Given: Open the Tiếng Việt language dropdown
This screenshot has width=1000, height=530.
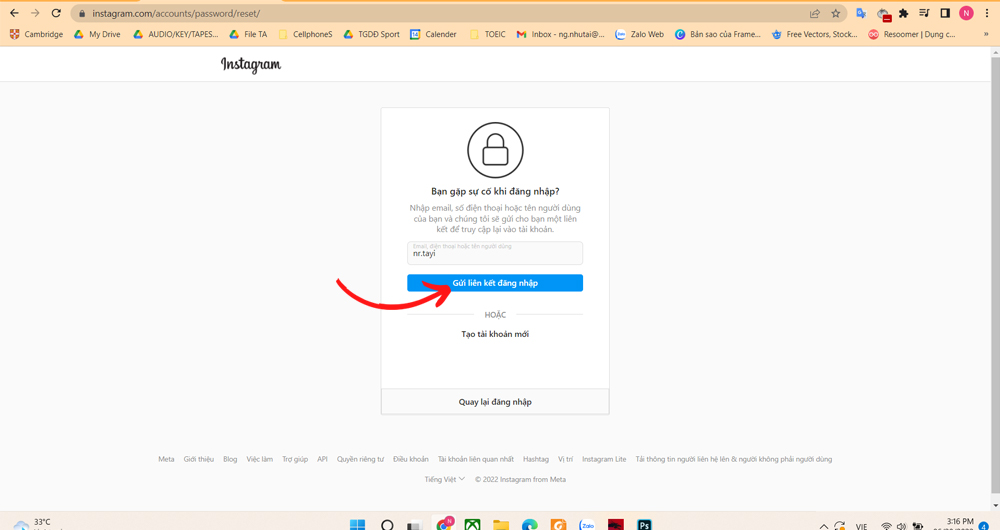Looking at the screenshot, I should pos(445,480).
